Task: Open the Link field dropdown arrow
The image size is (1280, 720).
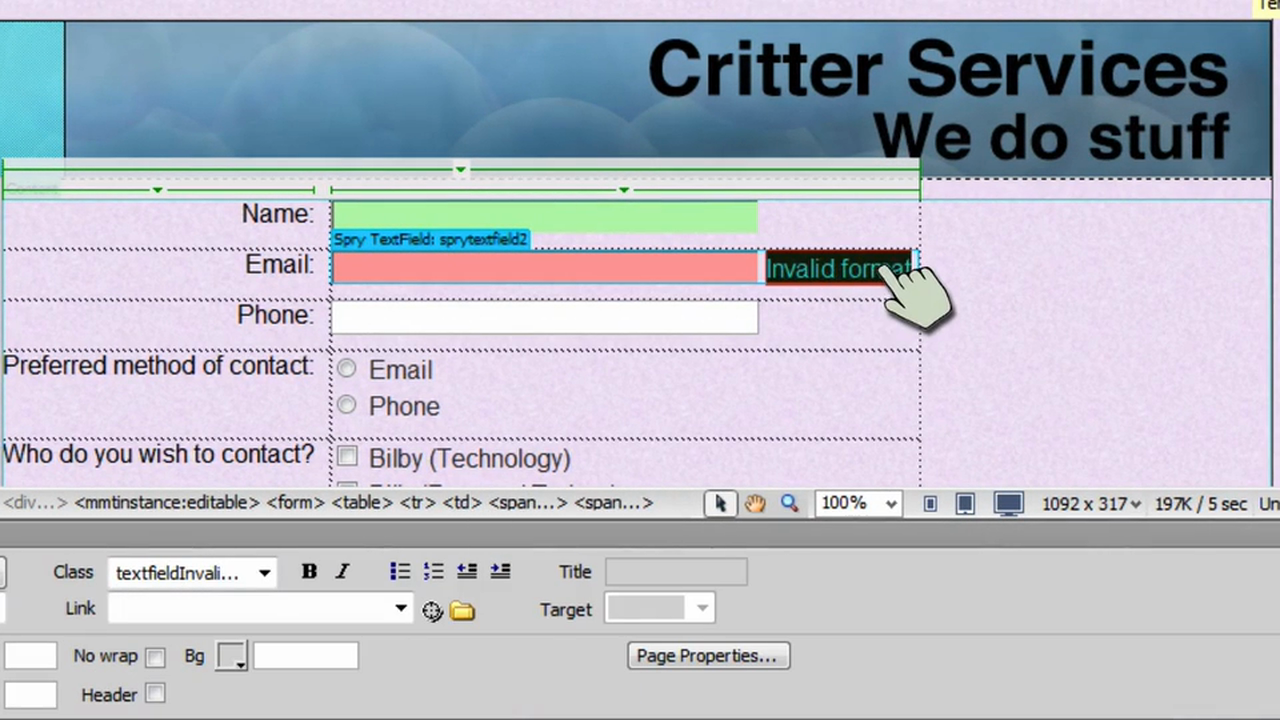Action: [x=401, y=609]
